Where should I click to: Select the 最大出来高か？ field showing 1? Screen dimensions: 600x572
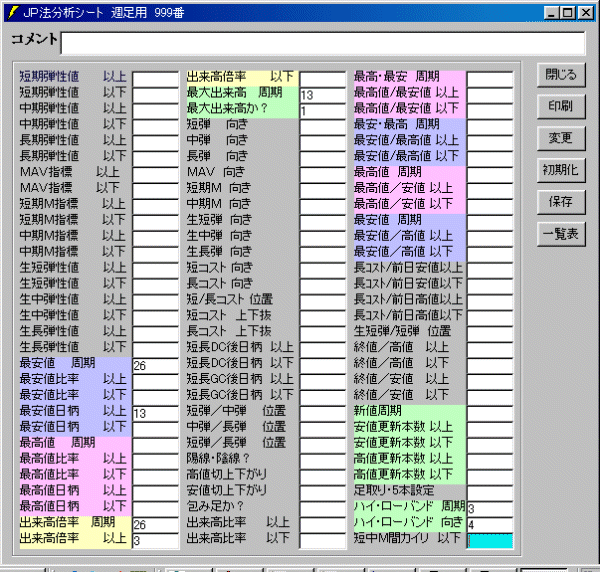coord(323,111)
